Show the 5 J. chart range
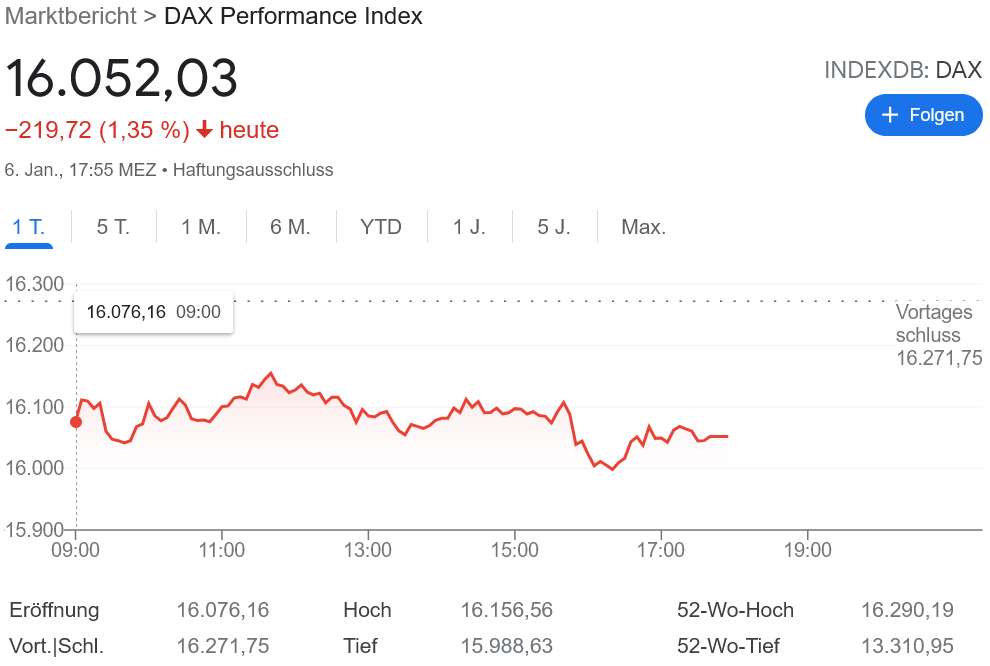This screenshot has width=990, height=666. (554, 227)
